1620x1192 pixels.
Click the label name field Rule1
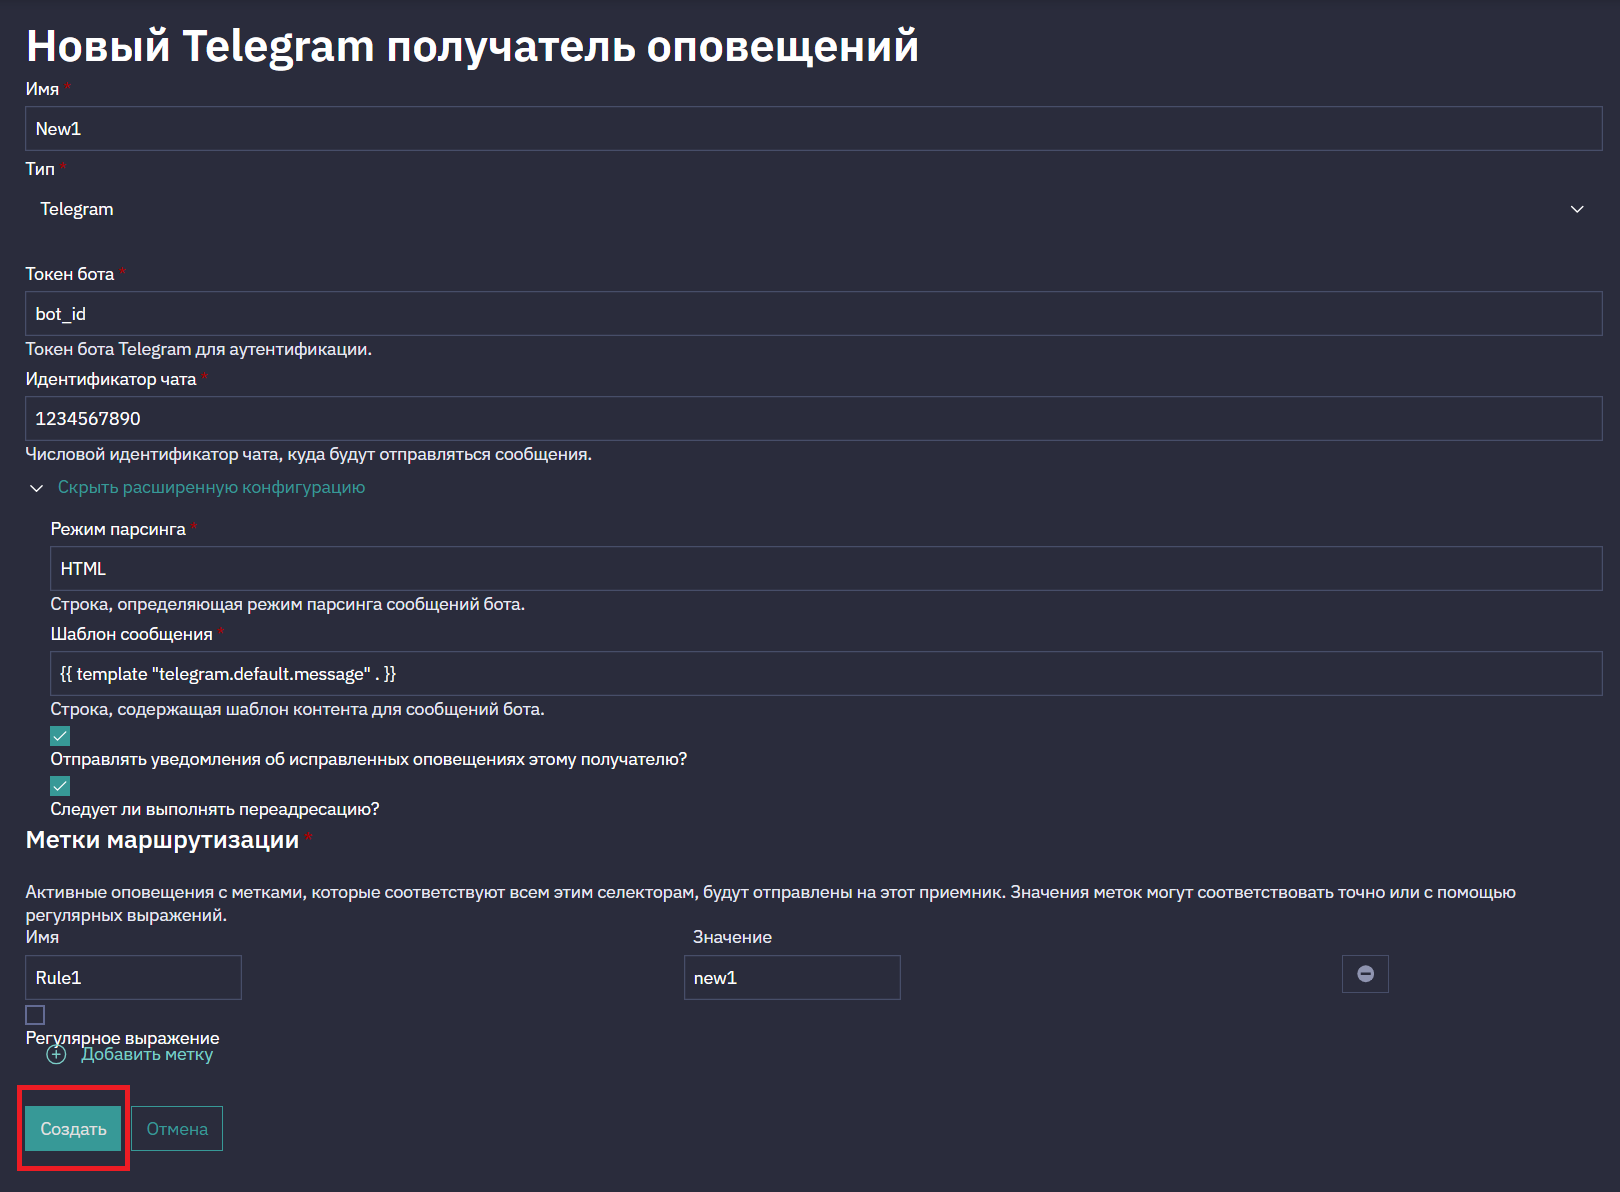coord(134,978)
